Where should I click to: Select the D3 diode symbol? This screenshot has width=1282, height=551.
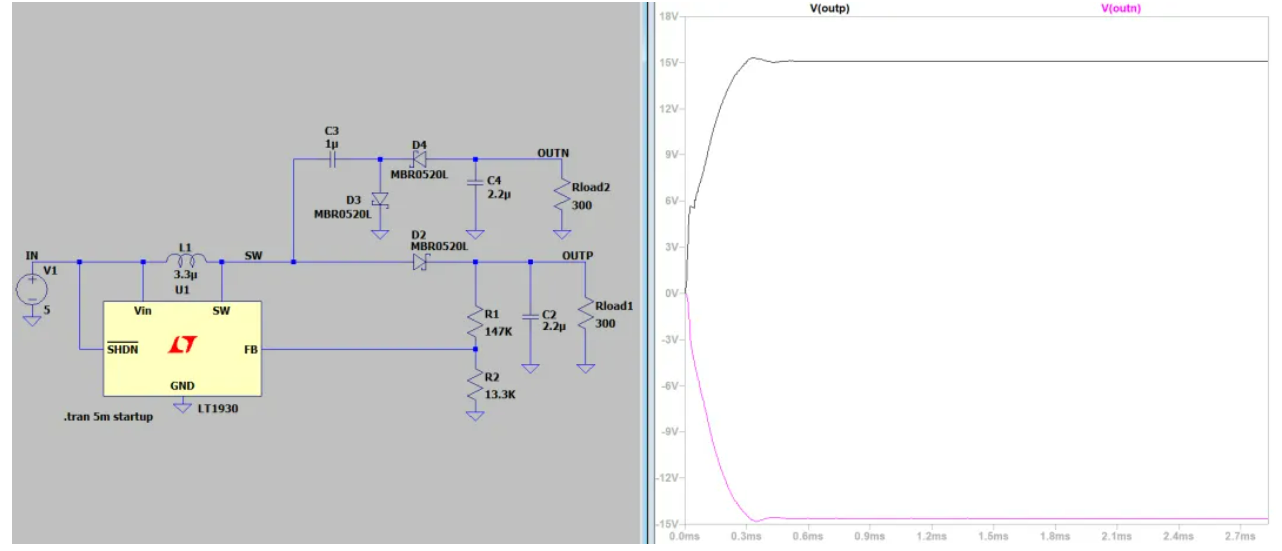pos(380,201)
